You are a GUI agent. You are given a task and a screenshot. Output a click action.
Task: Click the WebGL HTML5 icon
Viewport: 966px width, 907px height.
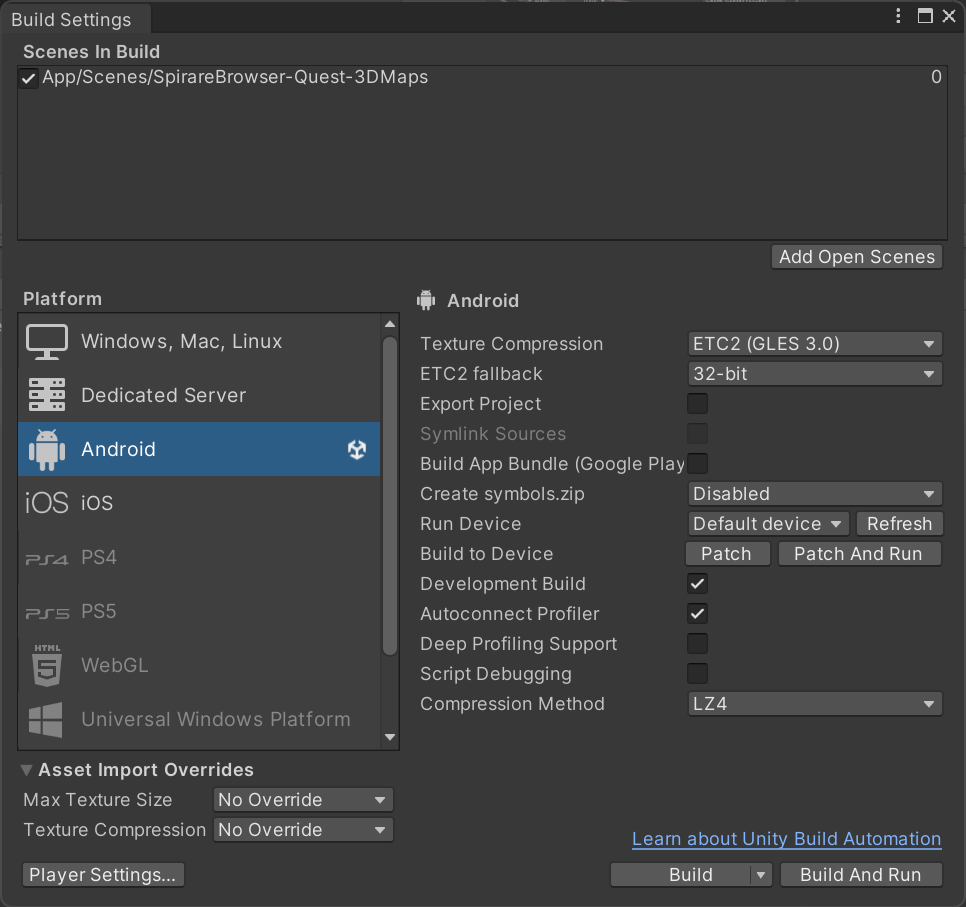click(x=47, y=665)
